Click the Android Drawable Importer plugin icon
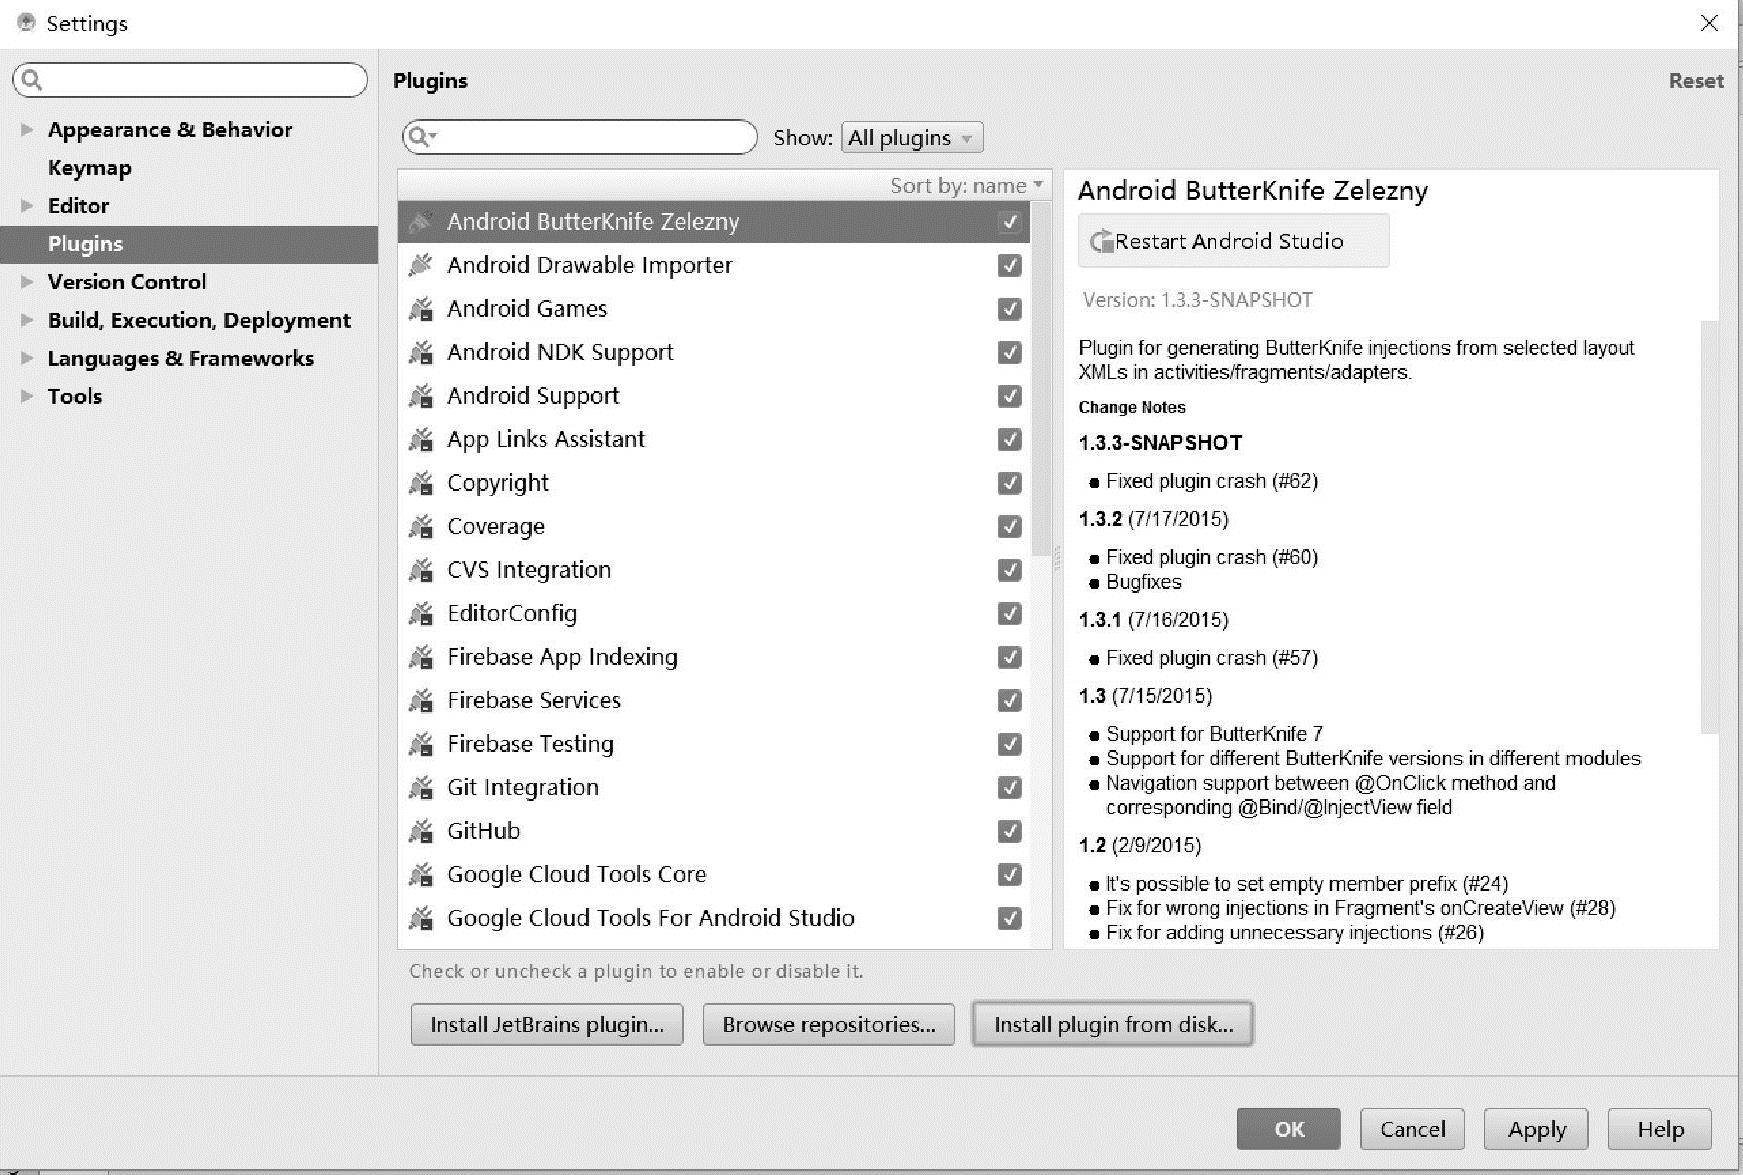 (x=421, y=265)
